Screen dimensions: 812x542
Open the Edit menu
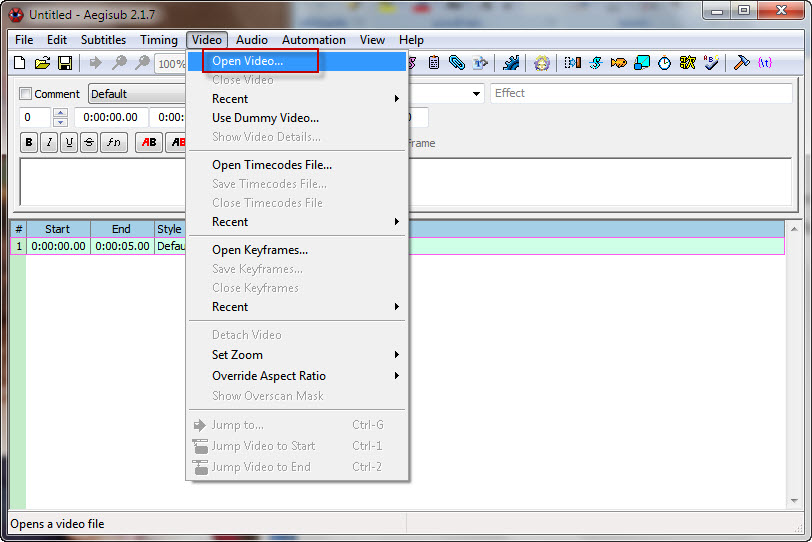(x=56, y=40)
